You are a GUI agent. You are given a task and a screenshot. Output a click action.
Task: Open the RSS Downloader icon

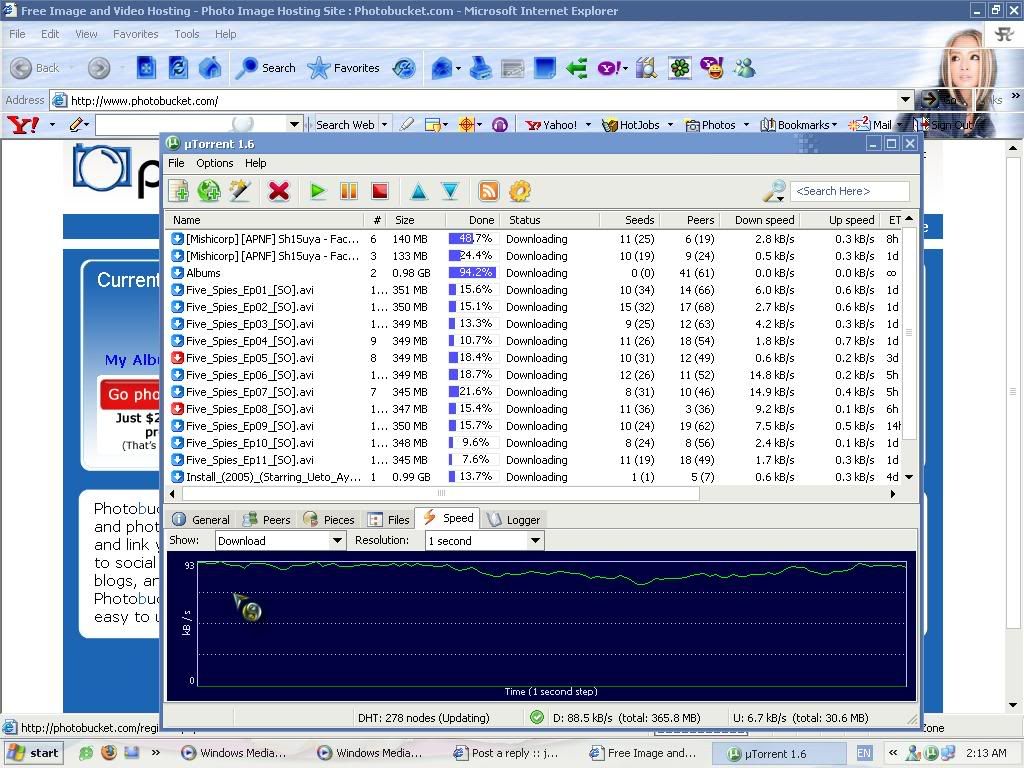pos(488,191)
